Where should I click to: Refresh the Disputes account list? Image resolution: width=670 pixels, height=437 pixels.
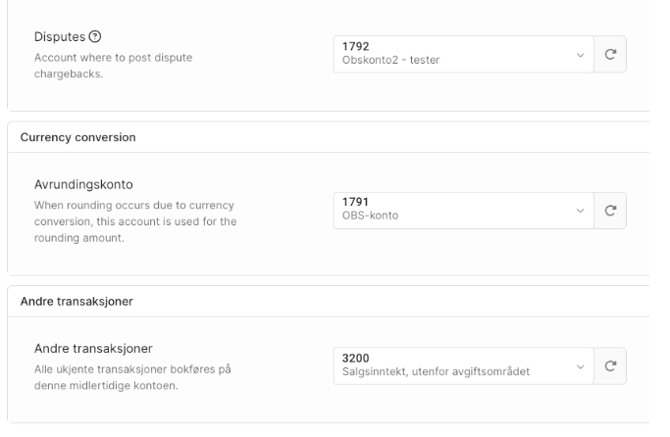[x=610, y=53]
